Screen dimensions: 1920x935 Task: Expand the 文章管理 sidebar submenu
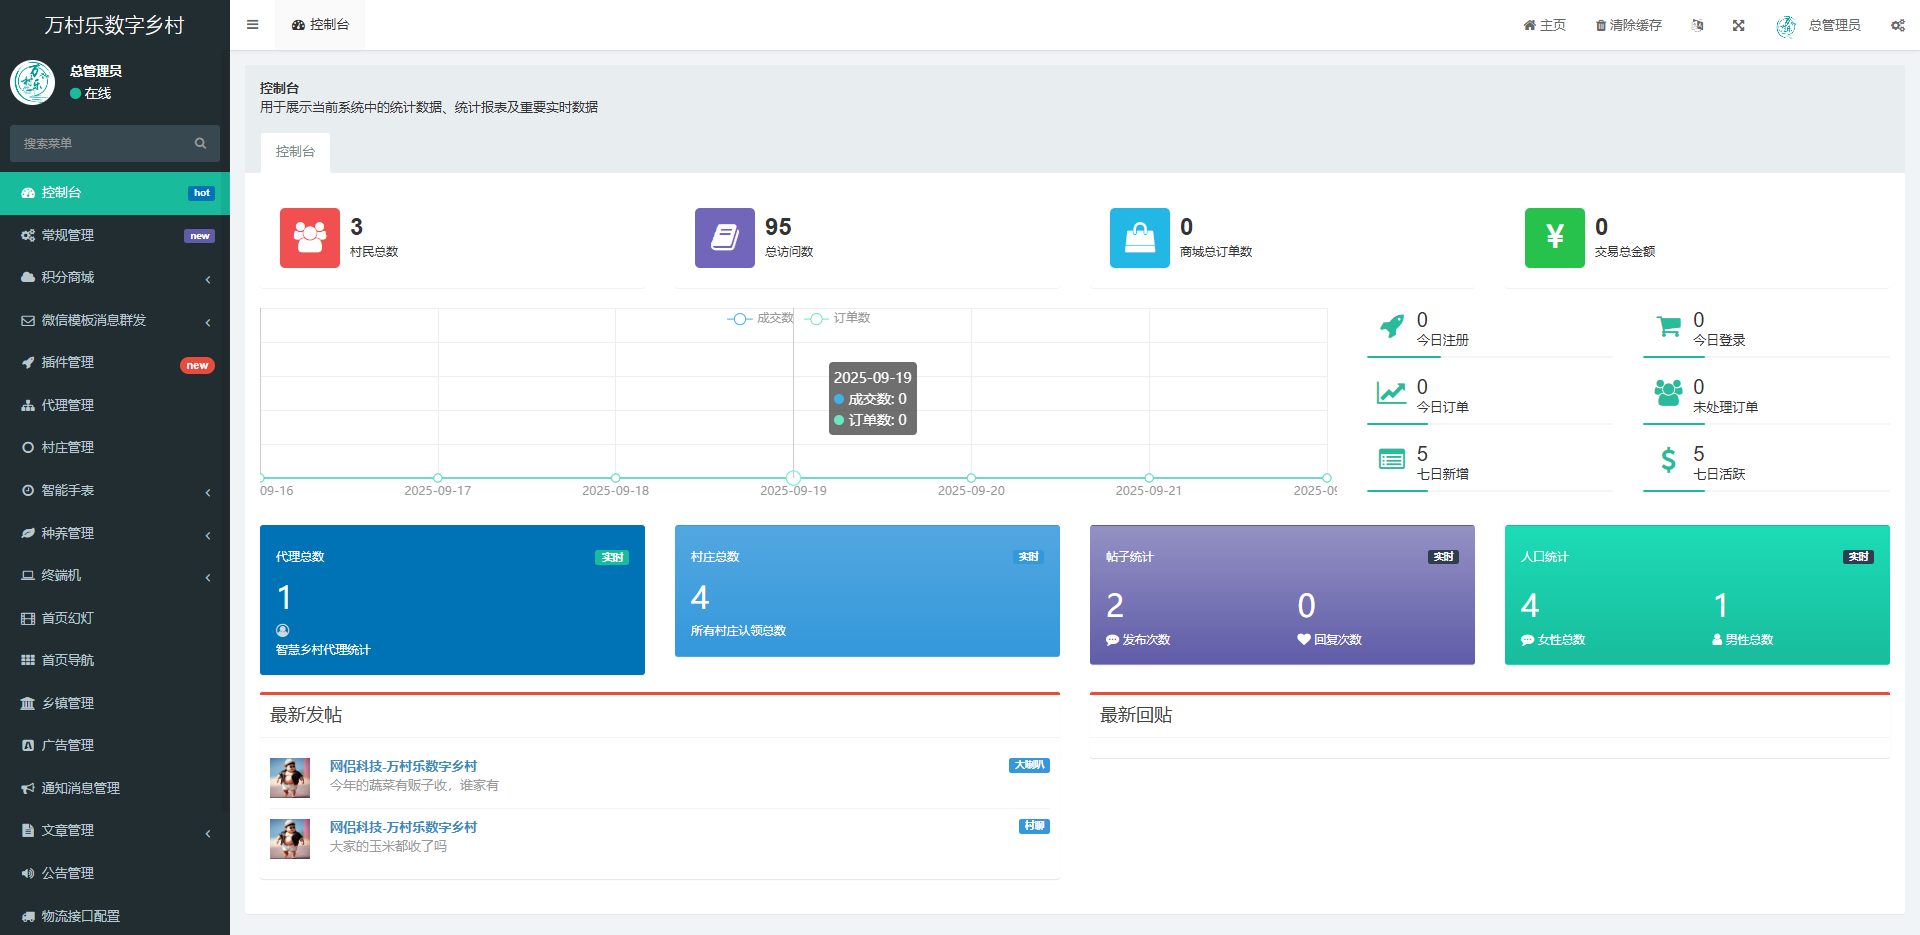(x=115, y=831)
